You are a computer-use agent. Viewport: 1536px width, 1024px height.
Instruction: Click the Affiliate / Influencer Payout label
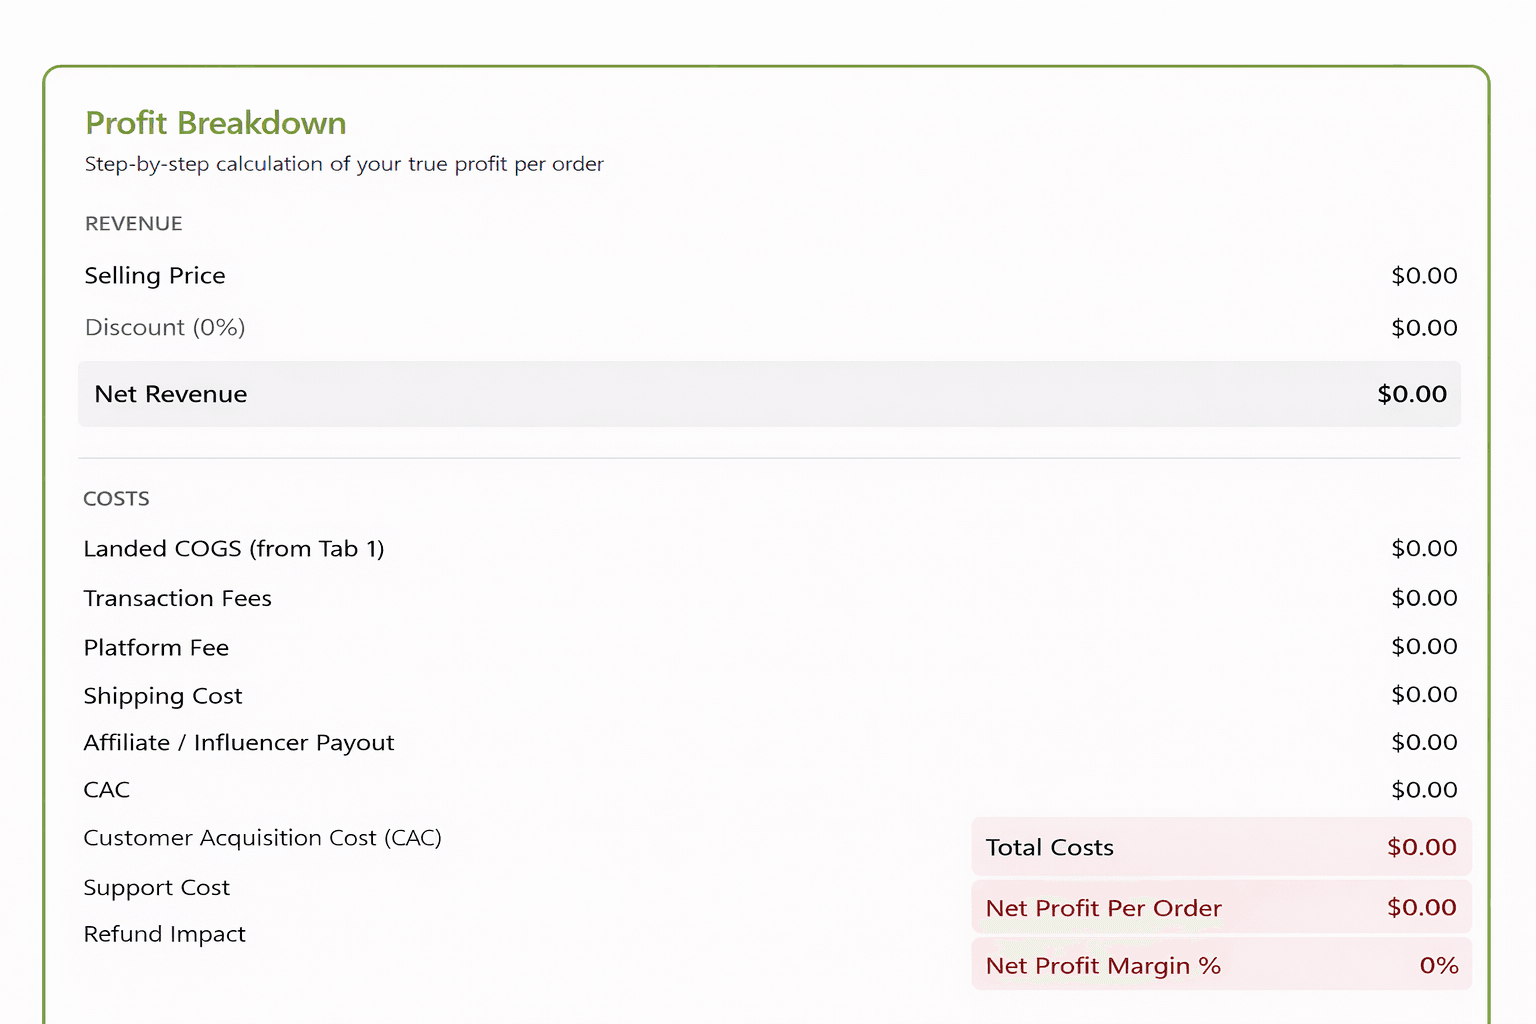coord(238,742)
